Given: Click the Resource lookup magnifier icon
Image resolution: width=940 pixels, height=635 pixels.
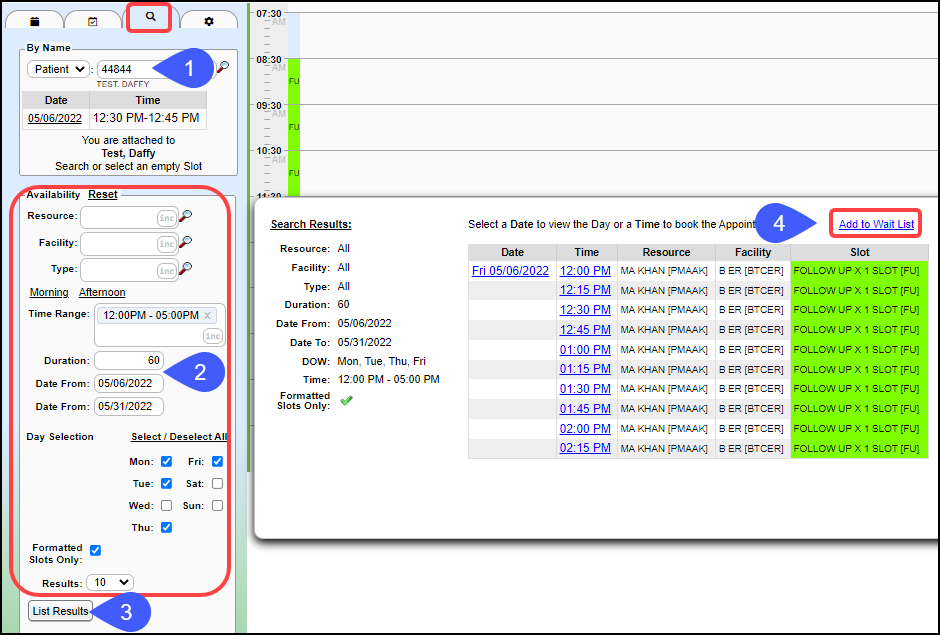Looking at the screenshot, I should pyautogui.click(x=186, y=216).
